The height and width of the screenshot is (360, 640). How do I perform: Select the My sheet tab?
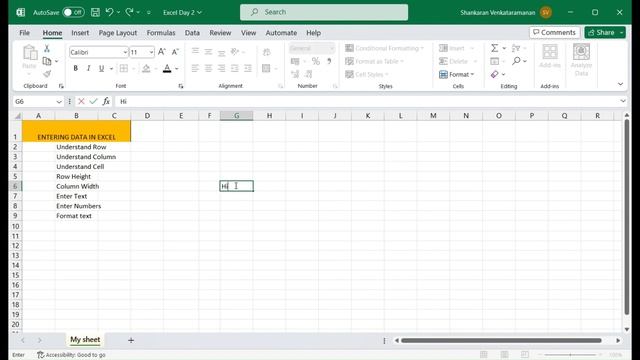85,340
